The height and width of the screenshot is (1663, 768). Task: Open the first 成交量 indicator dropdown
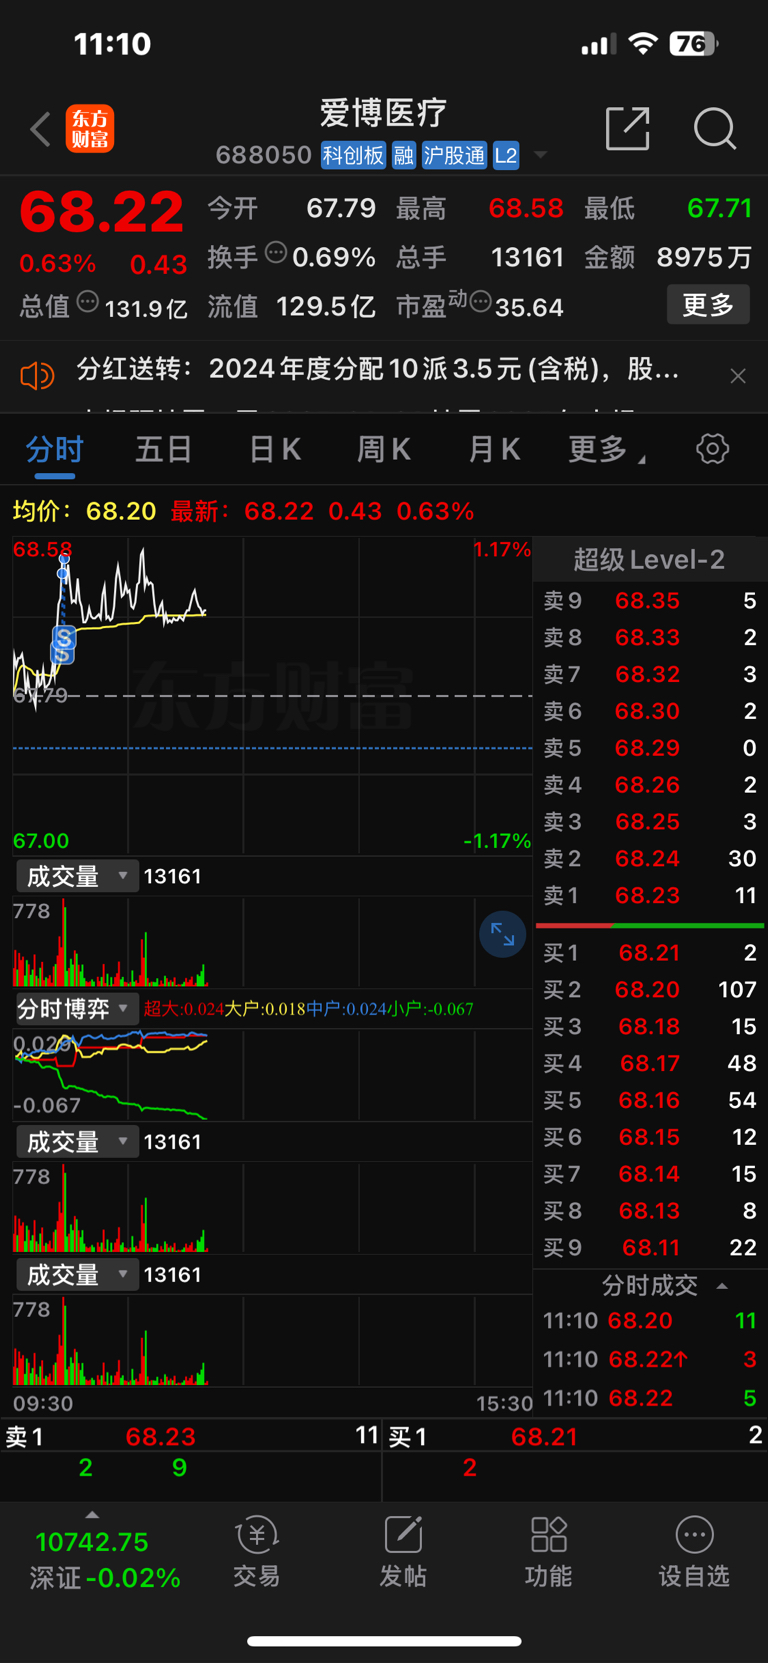tap(76, 876)
